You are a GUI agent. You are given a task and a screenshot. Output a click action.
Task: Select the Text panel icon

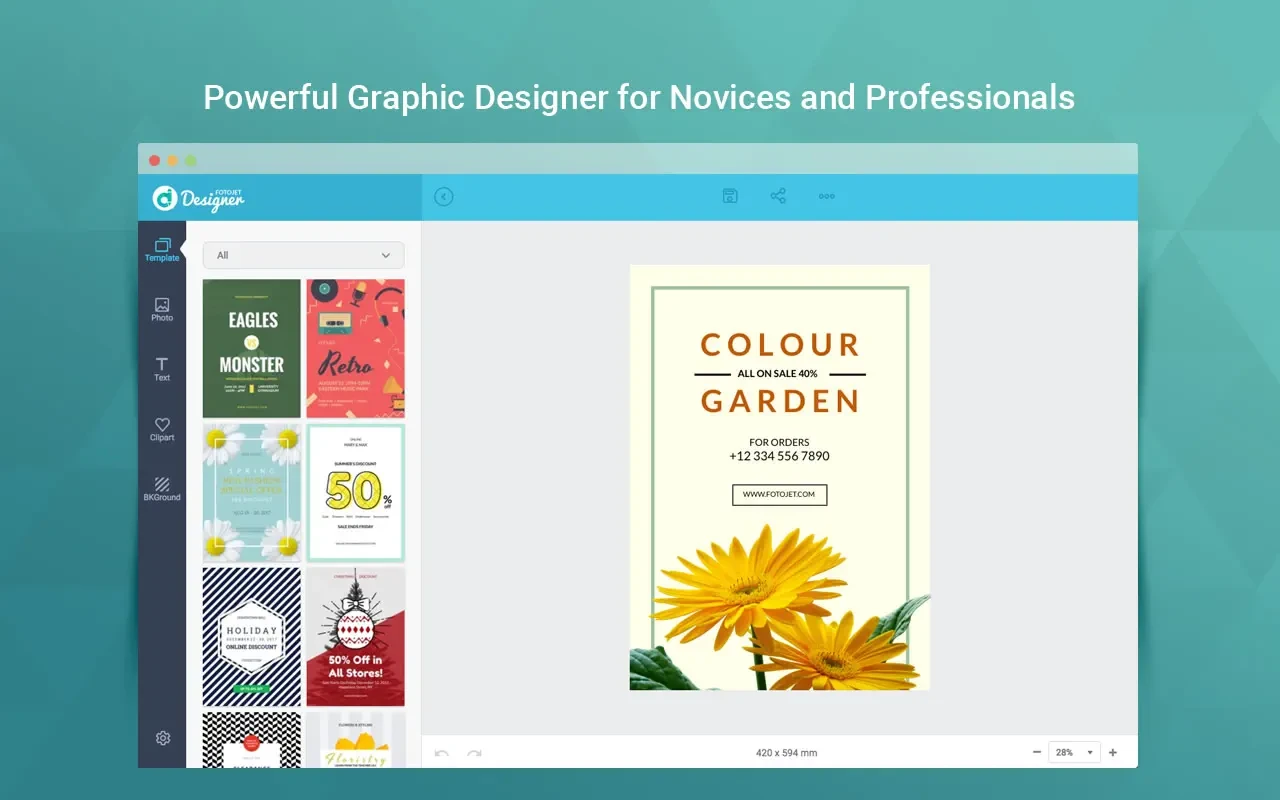162,369
